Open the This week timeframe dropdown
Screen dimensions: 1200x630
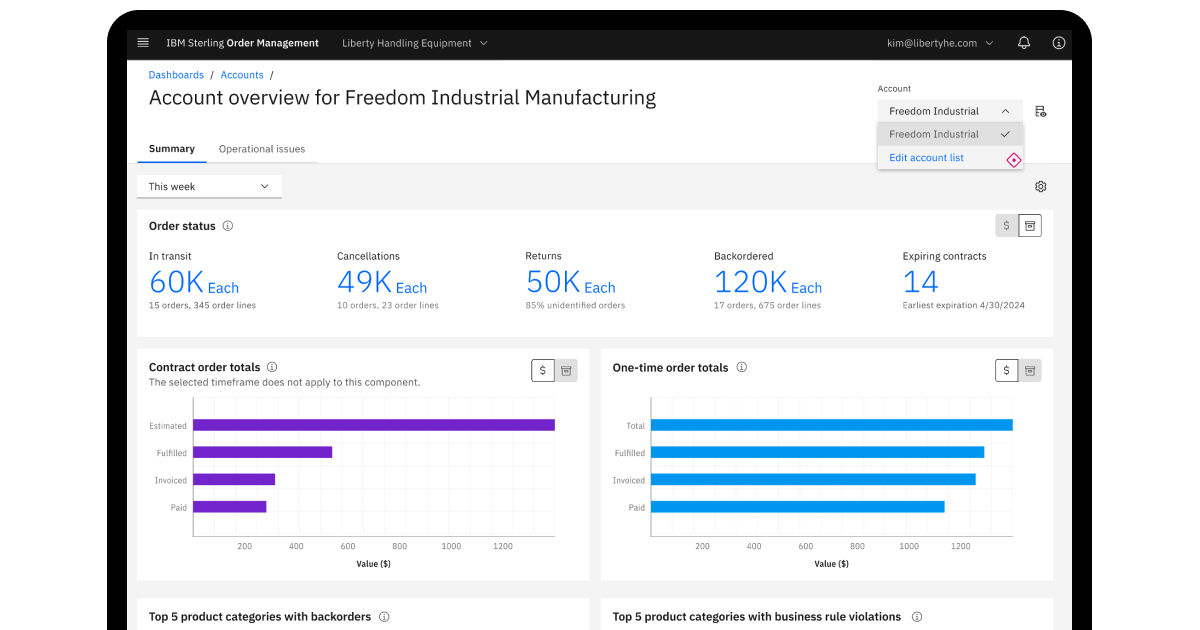pos(209,186)
